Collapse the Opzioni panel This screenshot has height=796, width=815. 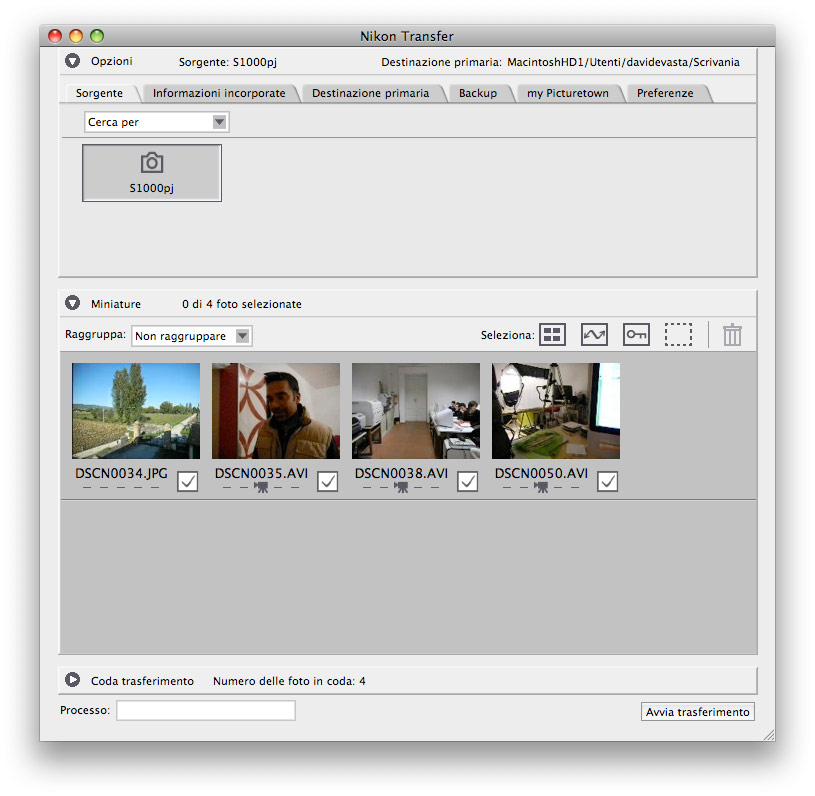(x=72, y=61)
